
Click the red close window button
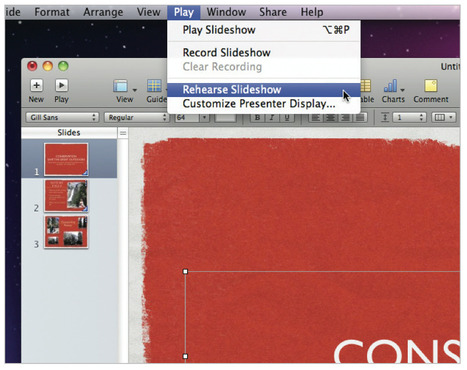[x=32, y=66]
